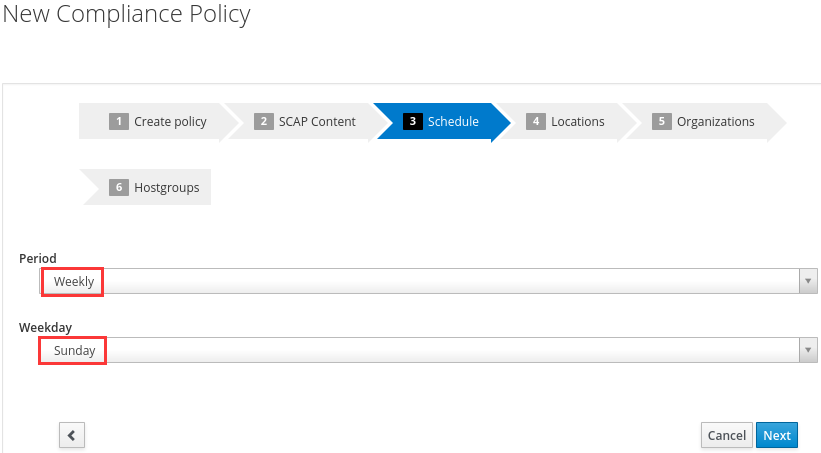Jump to the Locations step
This screenshot has width=821, height=453.
pos(577,122)
